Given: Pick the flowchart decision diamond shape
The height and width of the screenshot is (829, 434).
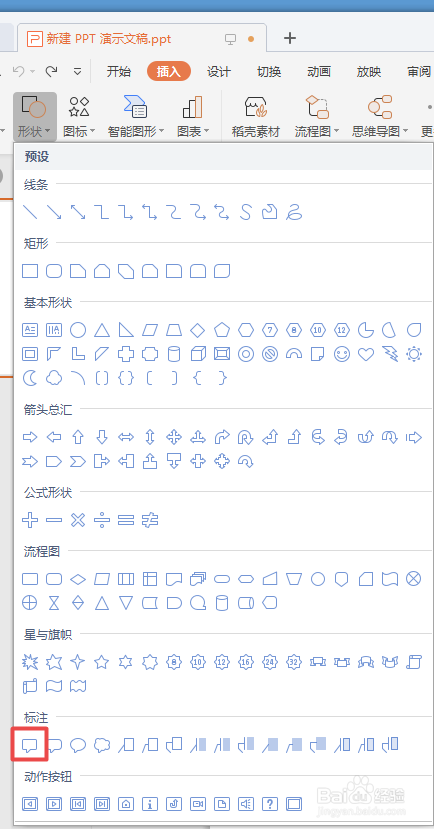Looking at the screenshot, I should pos(78,579).
